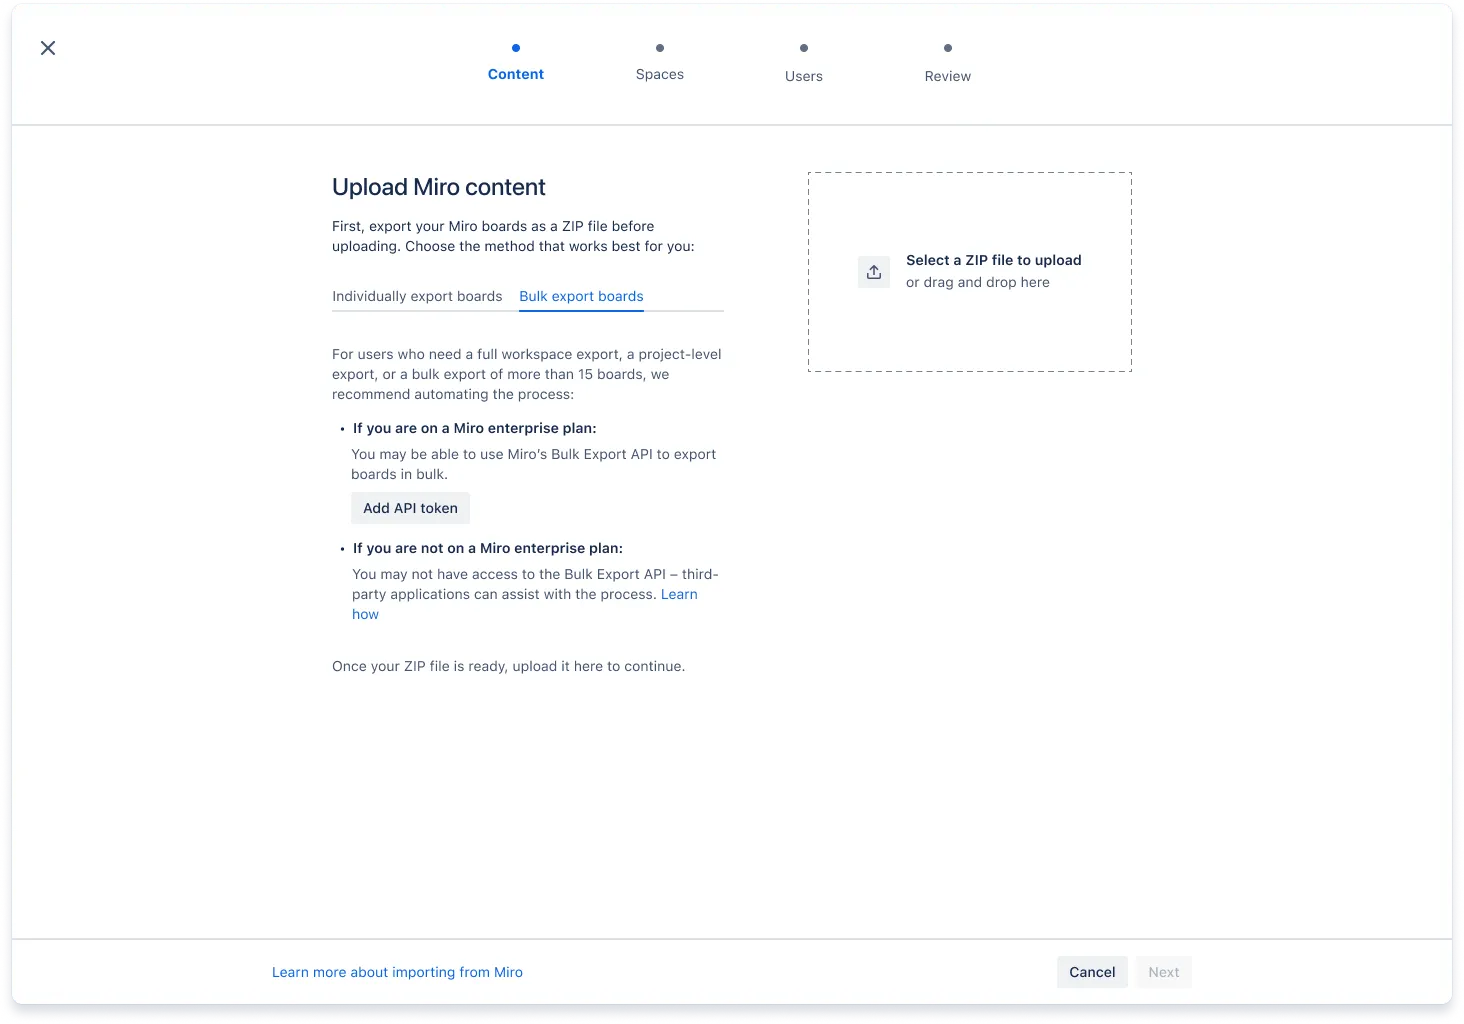This screenshot has width=1464, height=1024.
Task: Go to the Users step
Action: pyautogui.click(x=804, y=76)
